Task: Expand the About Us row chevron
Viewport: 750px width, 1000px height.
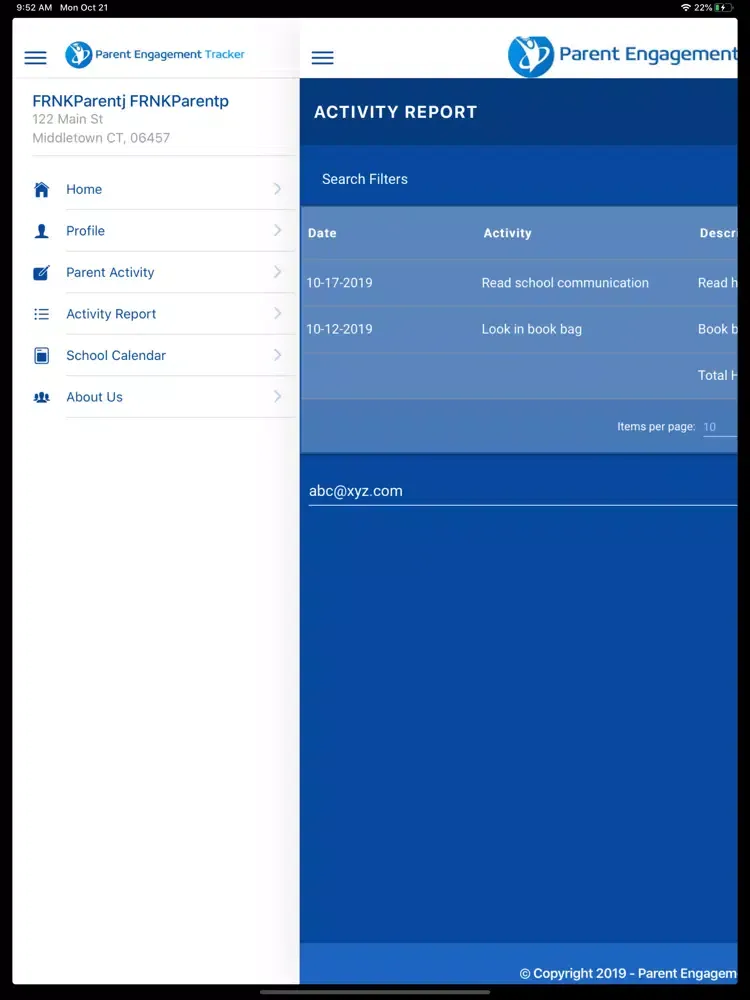Action: pos(277,396)
